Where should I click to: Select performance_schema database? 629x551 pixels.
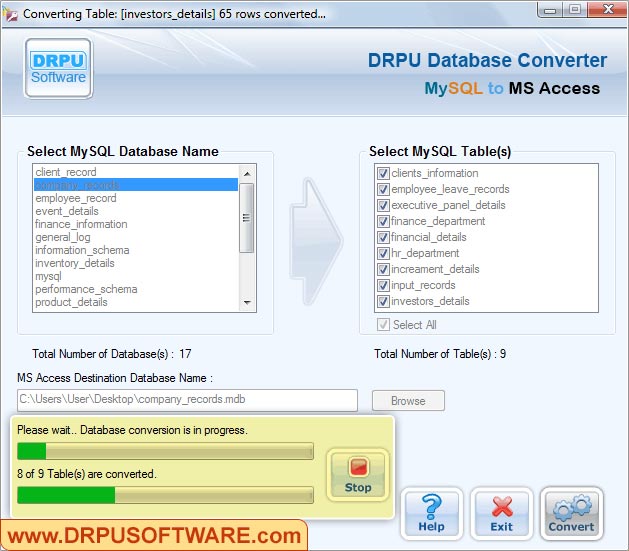click(136, 289)
